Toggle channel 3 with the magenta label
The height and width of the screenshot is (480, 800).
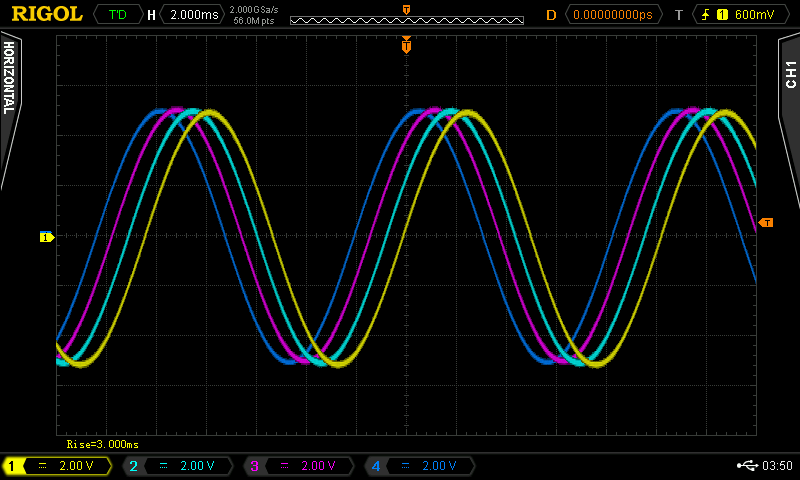tap(254, 466)
